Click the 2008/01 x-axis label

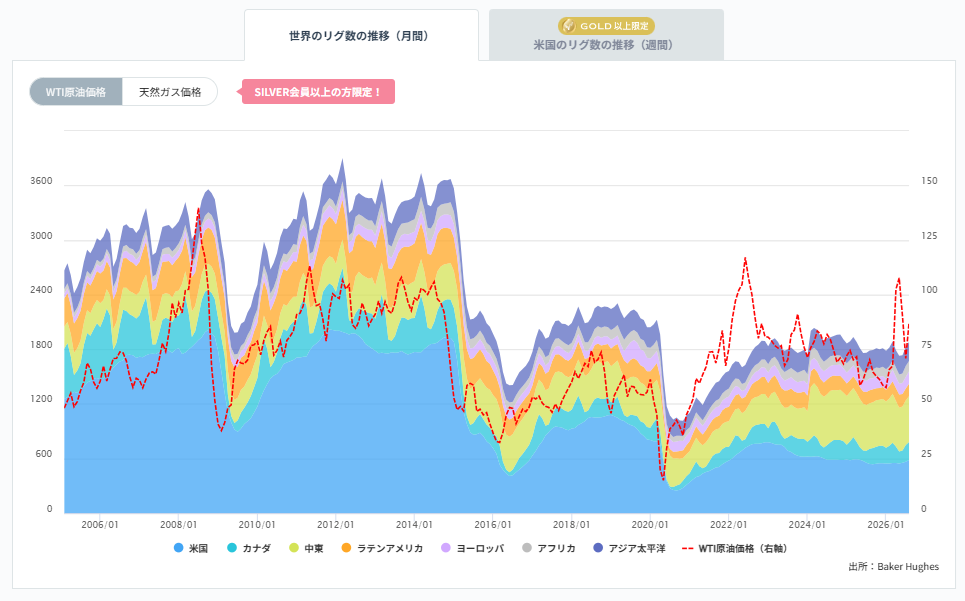click(x=178, y=525)
